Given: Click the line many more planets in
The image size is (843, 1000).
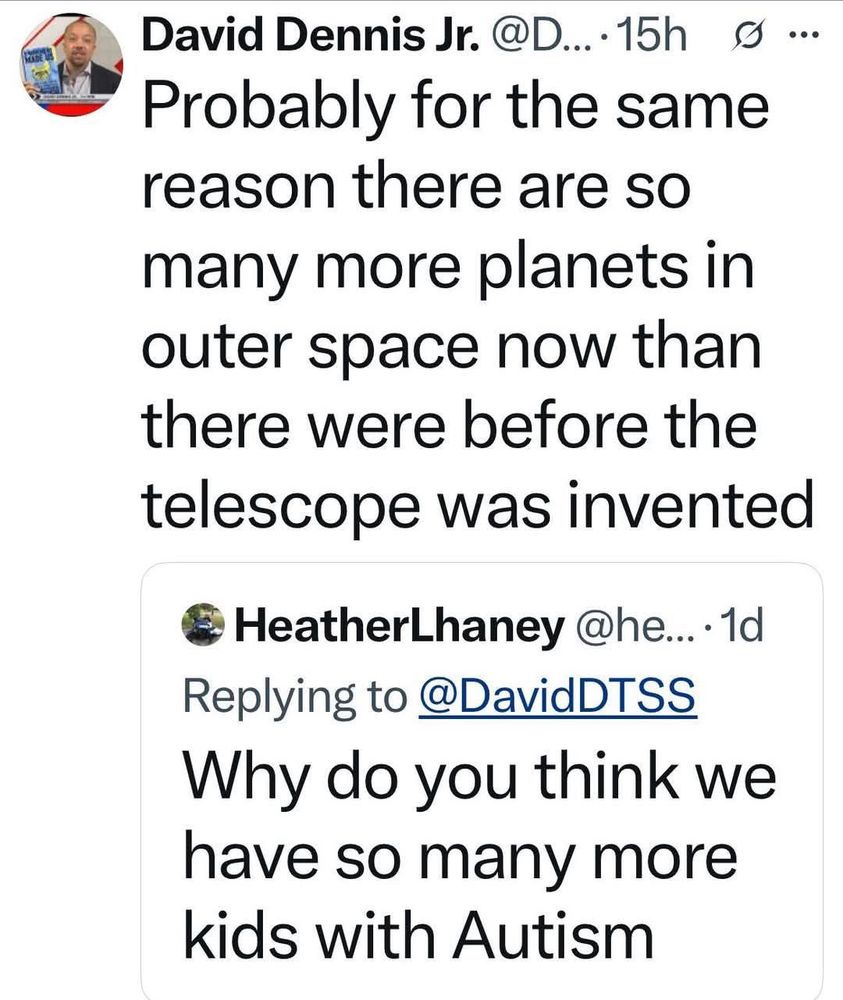Looking at the screenshot, I should pos(448,267).
